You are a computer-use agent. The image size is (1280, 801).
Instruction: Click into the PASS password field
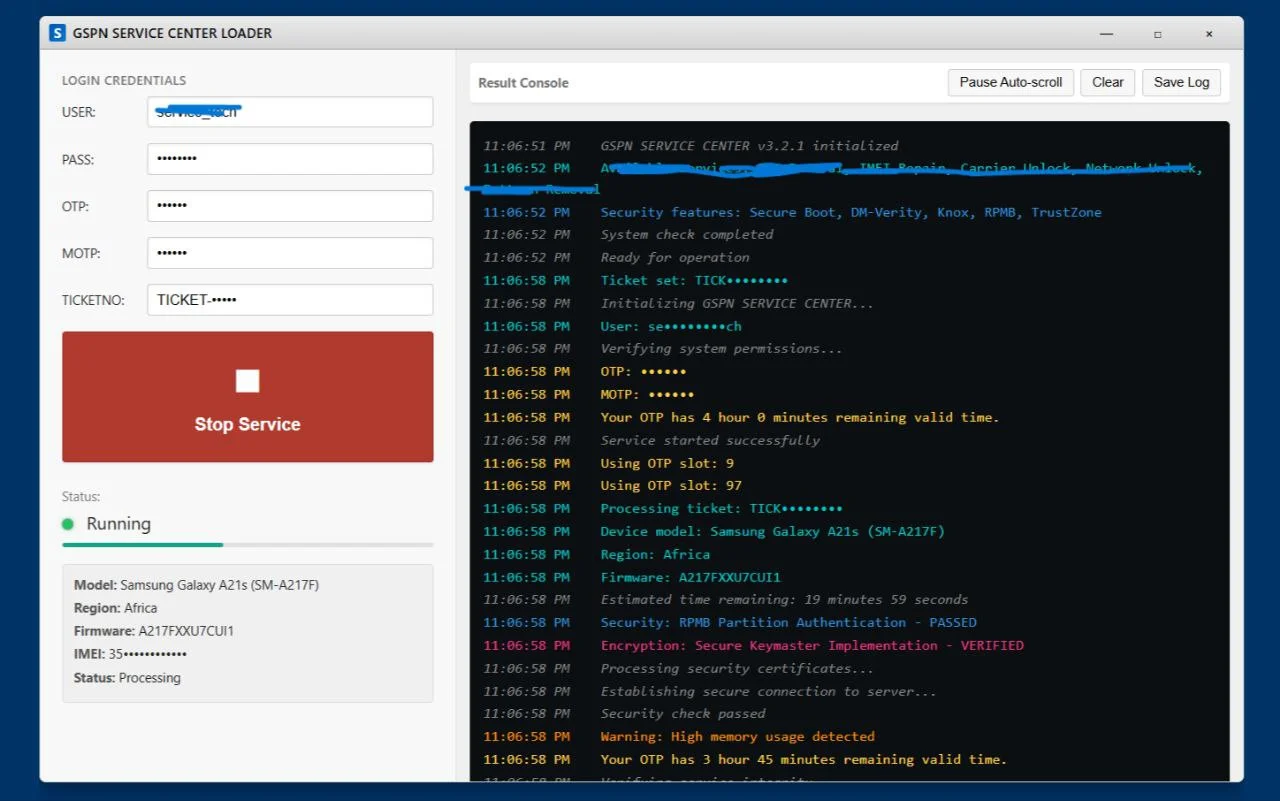[x=290, y=159]
